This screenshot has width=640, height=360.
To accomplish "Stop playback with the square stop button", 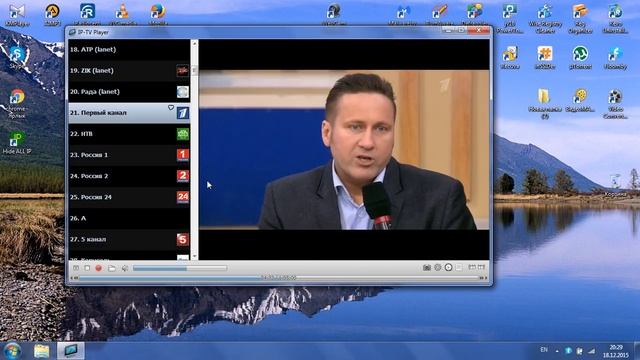I will [87, 268].
